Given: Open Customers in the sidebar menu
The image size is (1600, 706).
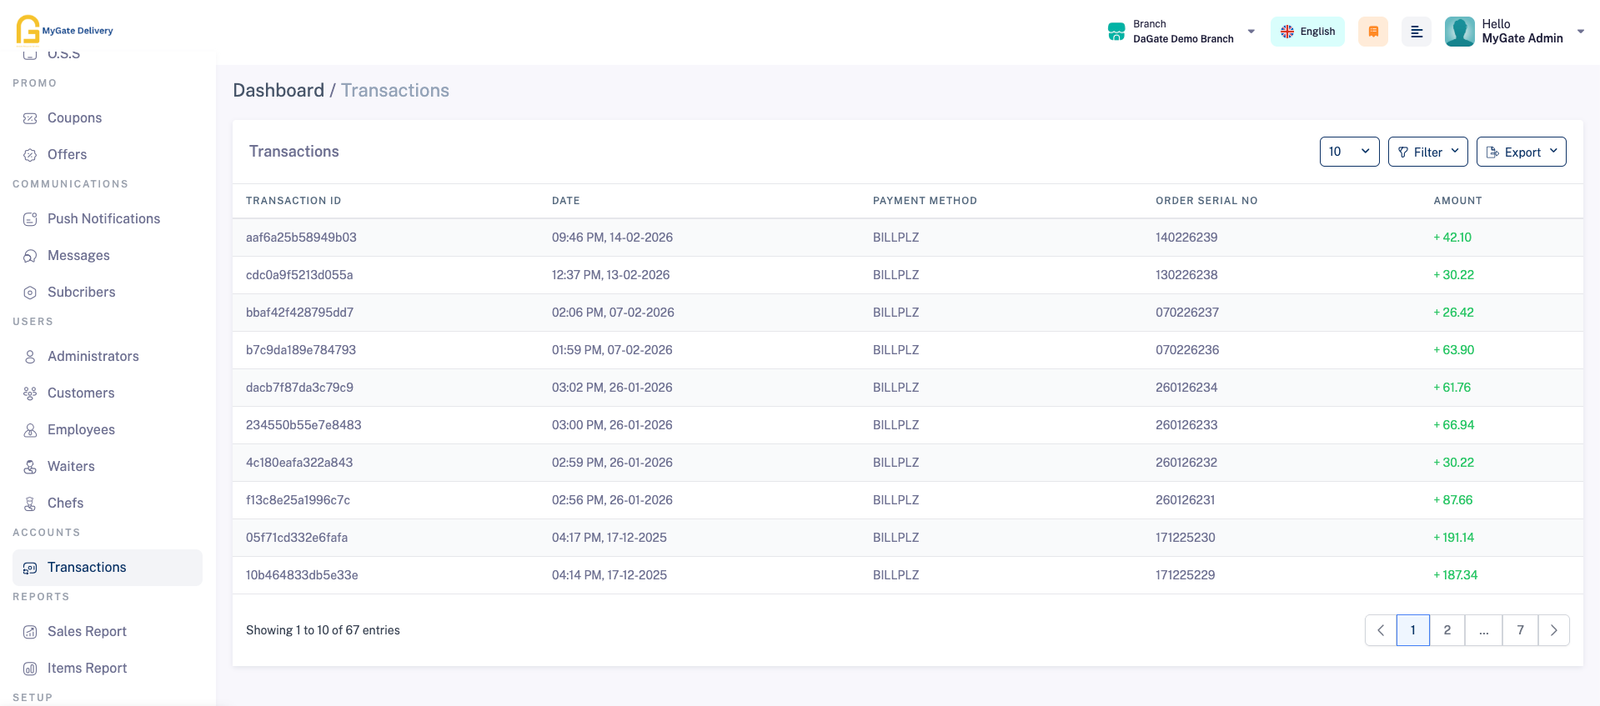Looking at the screenshot, I should (81, 393).
